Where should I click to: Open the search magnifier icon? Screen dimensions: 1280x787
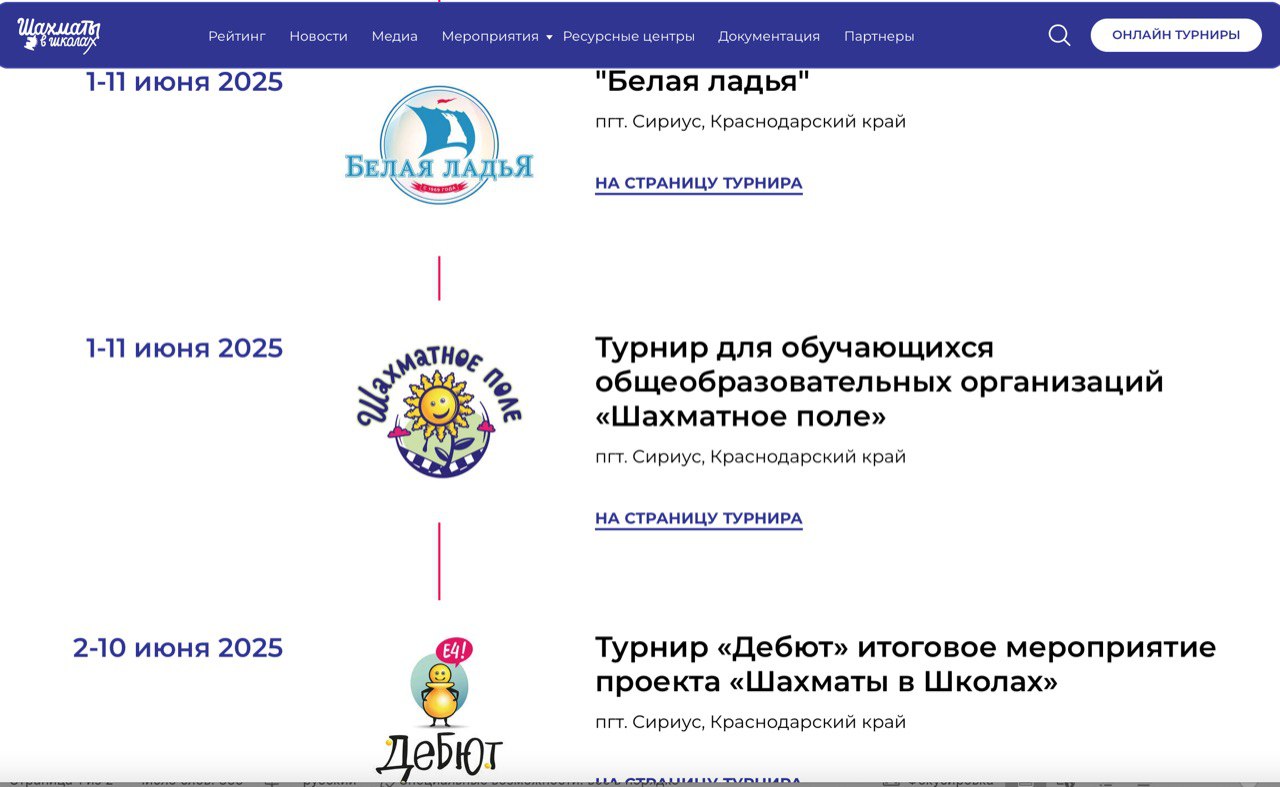click(x=1059, y=35)
